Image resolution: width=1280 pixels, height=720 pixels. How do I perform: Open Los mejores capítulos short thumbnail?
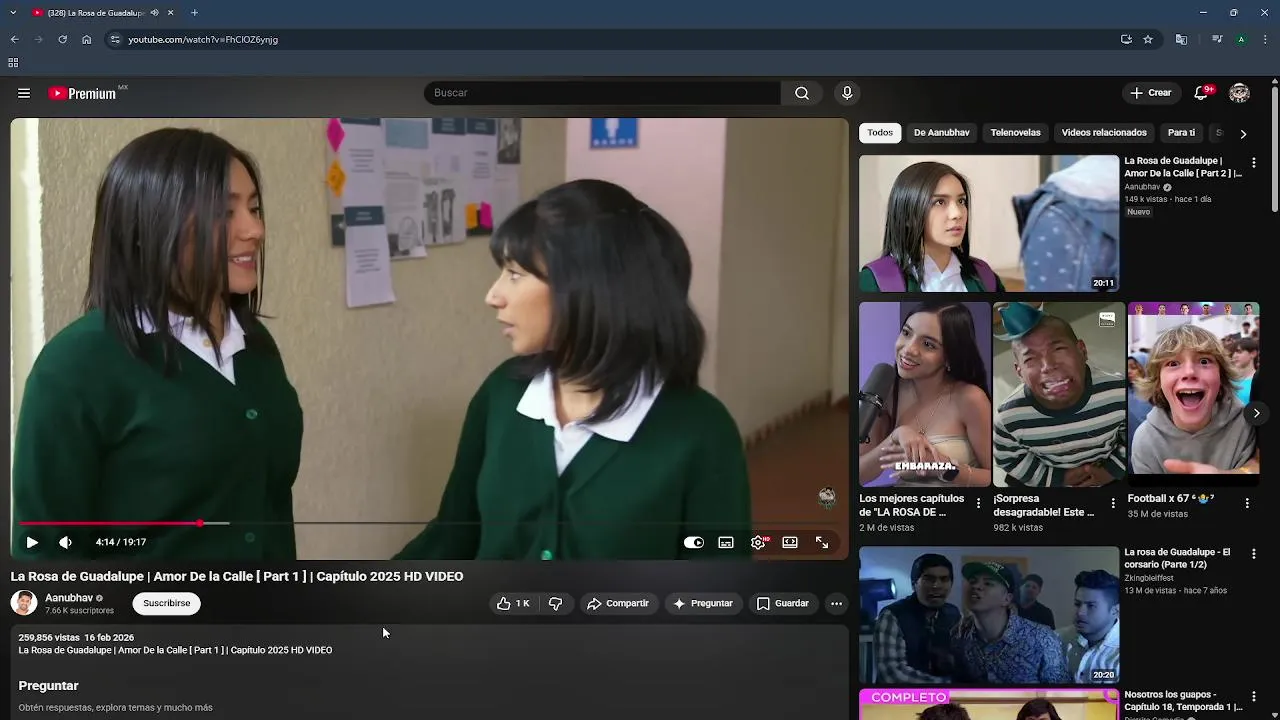[x=925, y=394]
